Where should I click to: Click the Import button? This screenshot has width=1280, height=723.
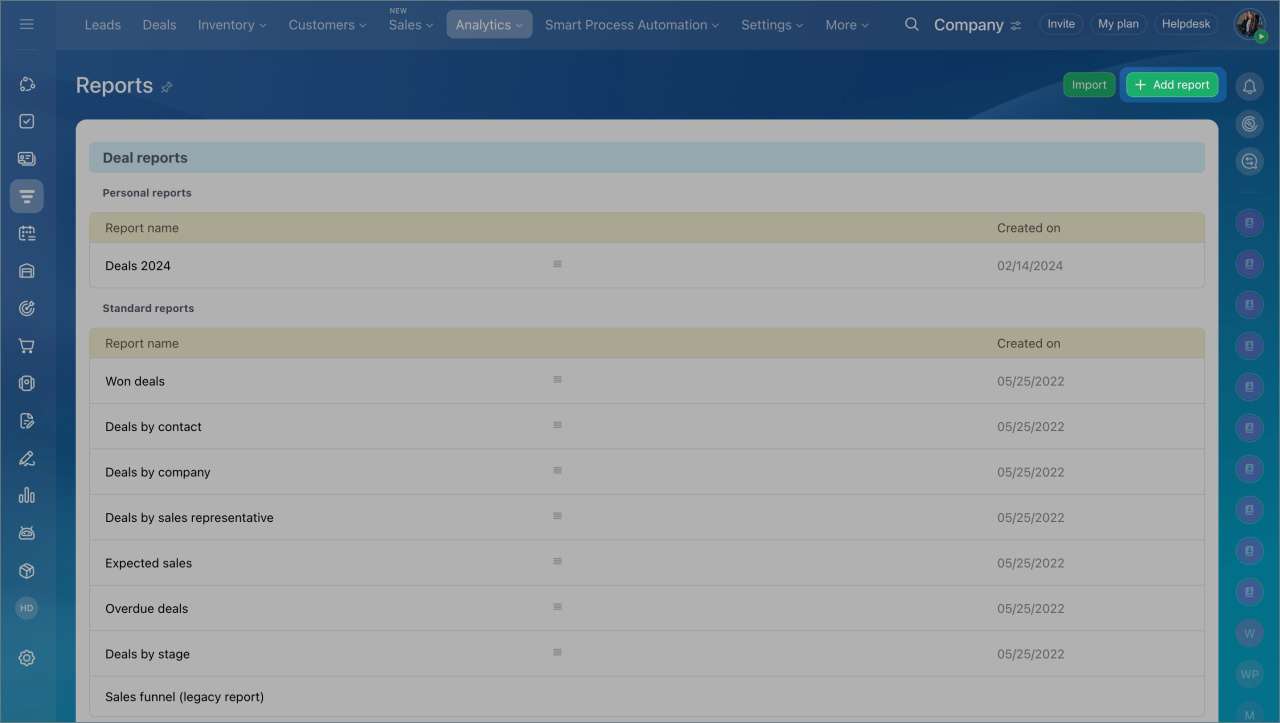click(x=1089, y=85)
